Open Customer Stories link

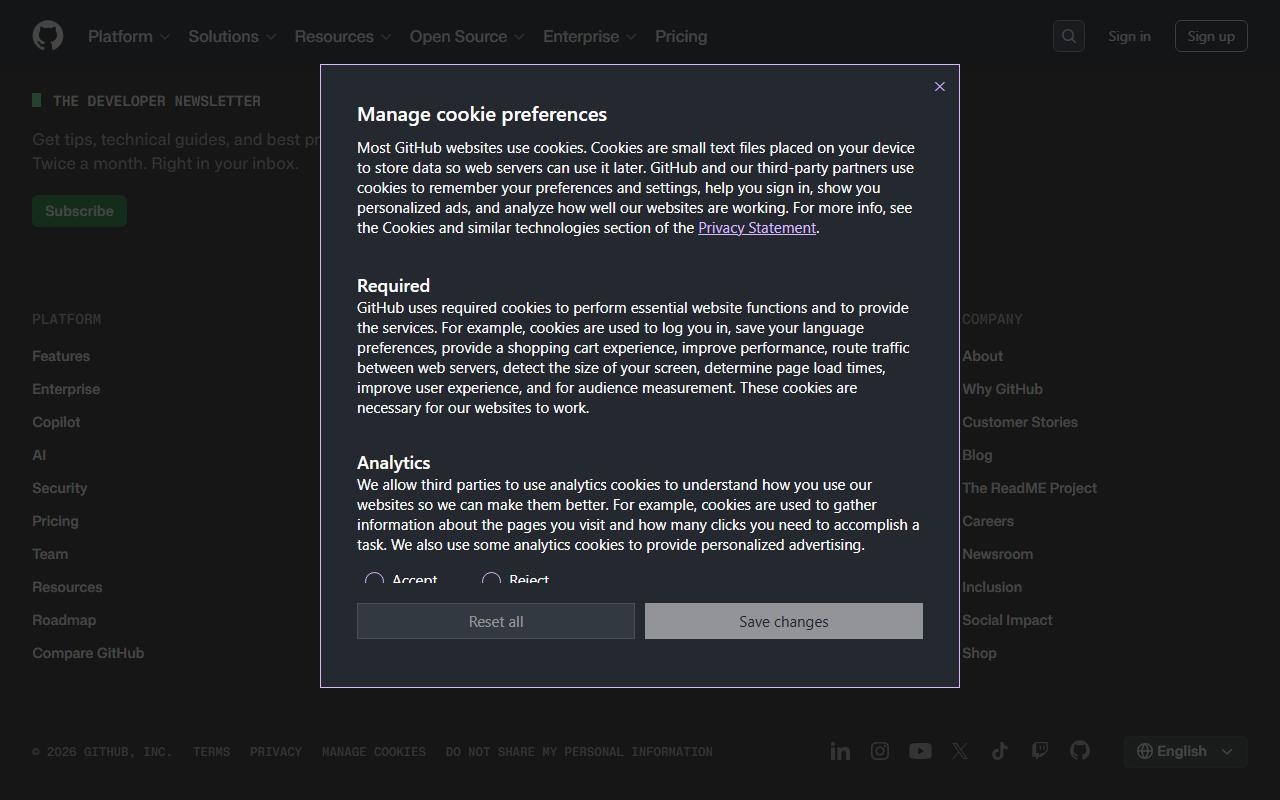(x=1020, y=422)
